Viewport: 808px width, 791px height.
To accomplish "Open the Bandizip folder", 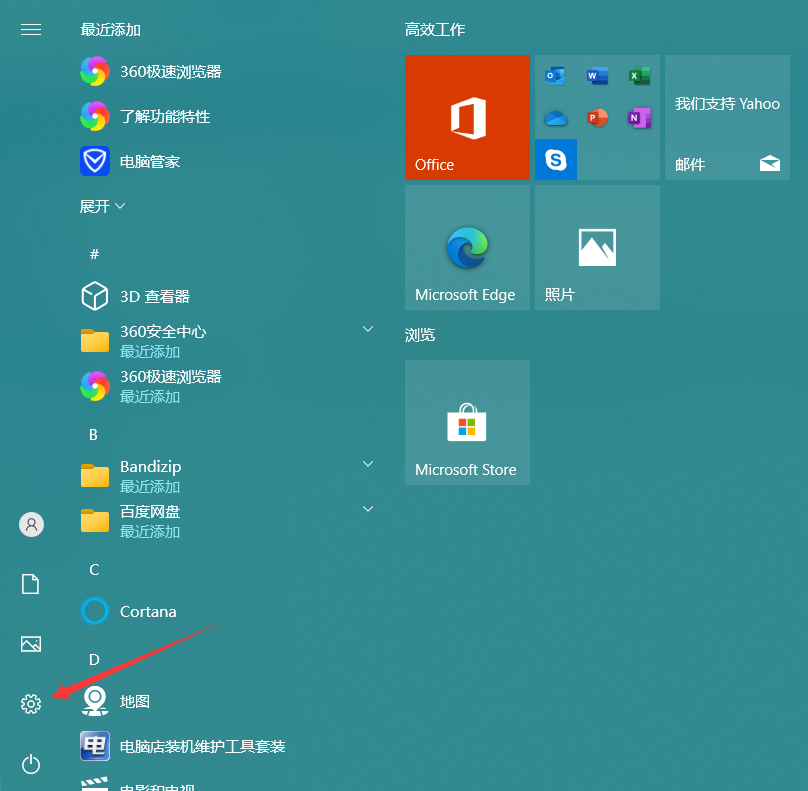I will pyautogui.click(x=226, y=476).
